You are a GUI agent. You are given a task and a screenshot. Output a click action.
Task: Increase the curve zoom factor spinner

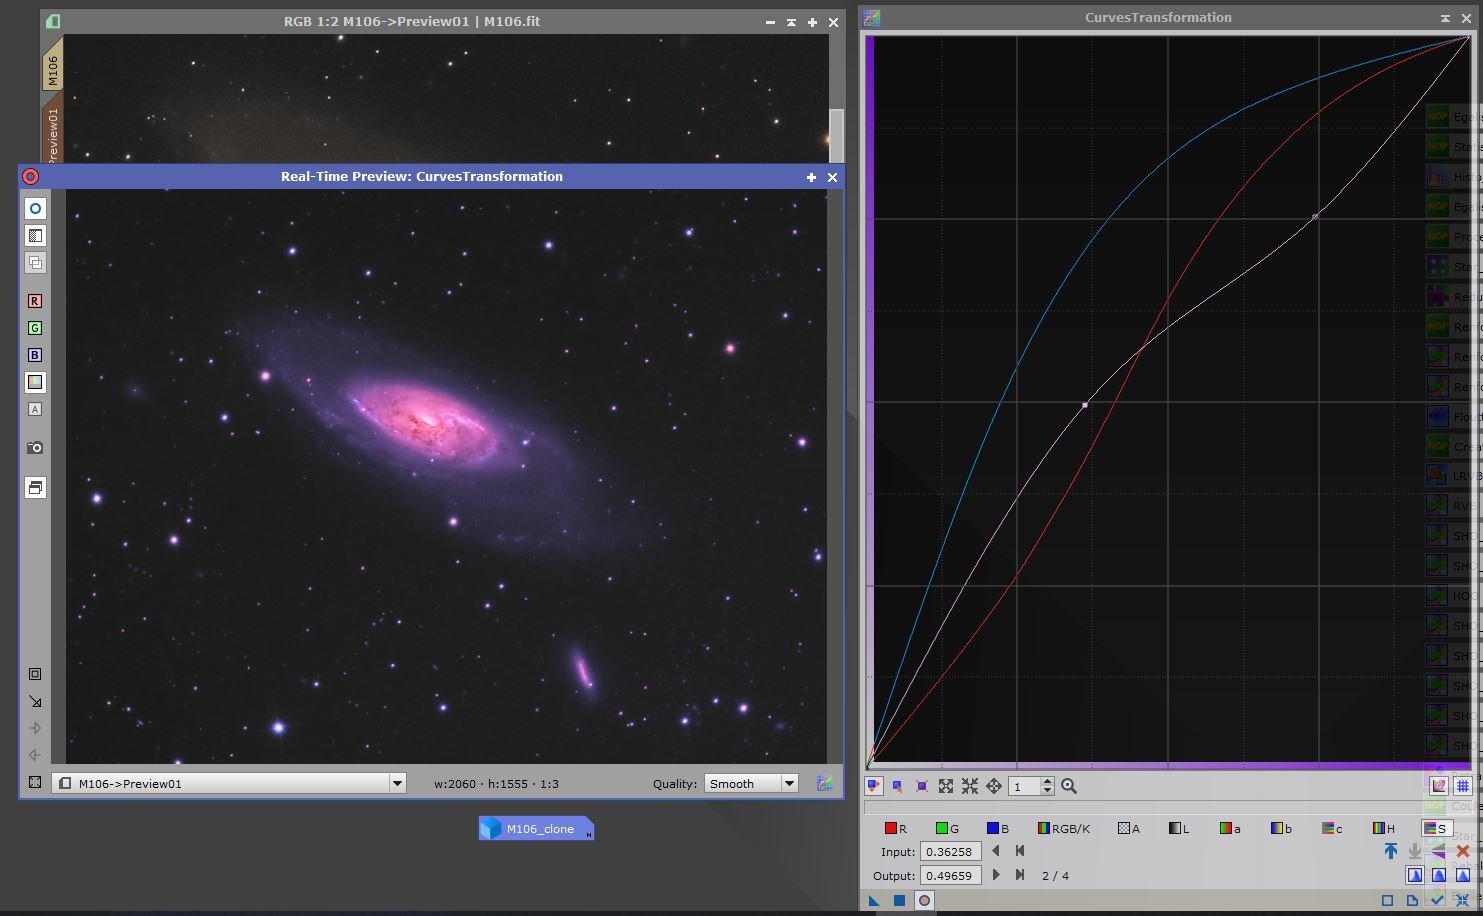point(1047,782)
